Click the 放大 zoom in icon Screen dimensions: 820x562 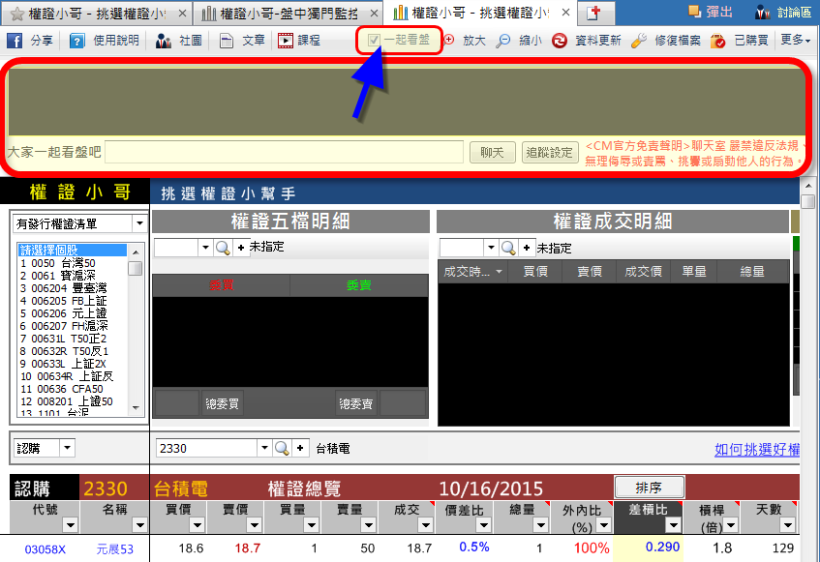pos(449,40)
